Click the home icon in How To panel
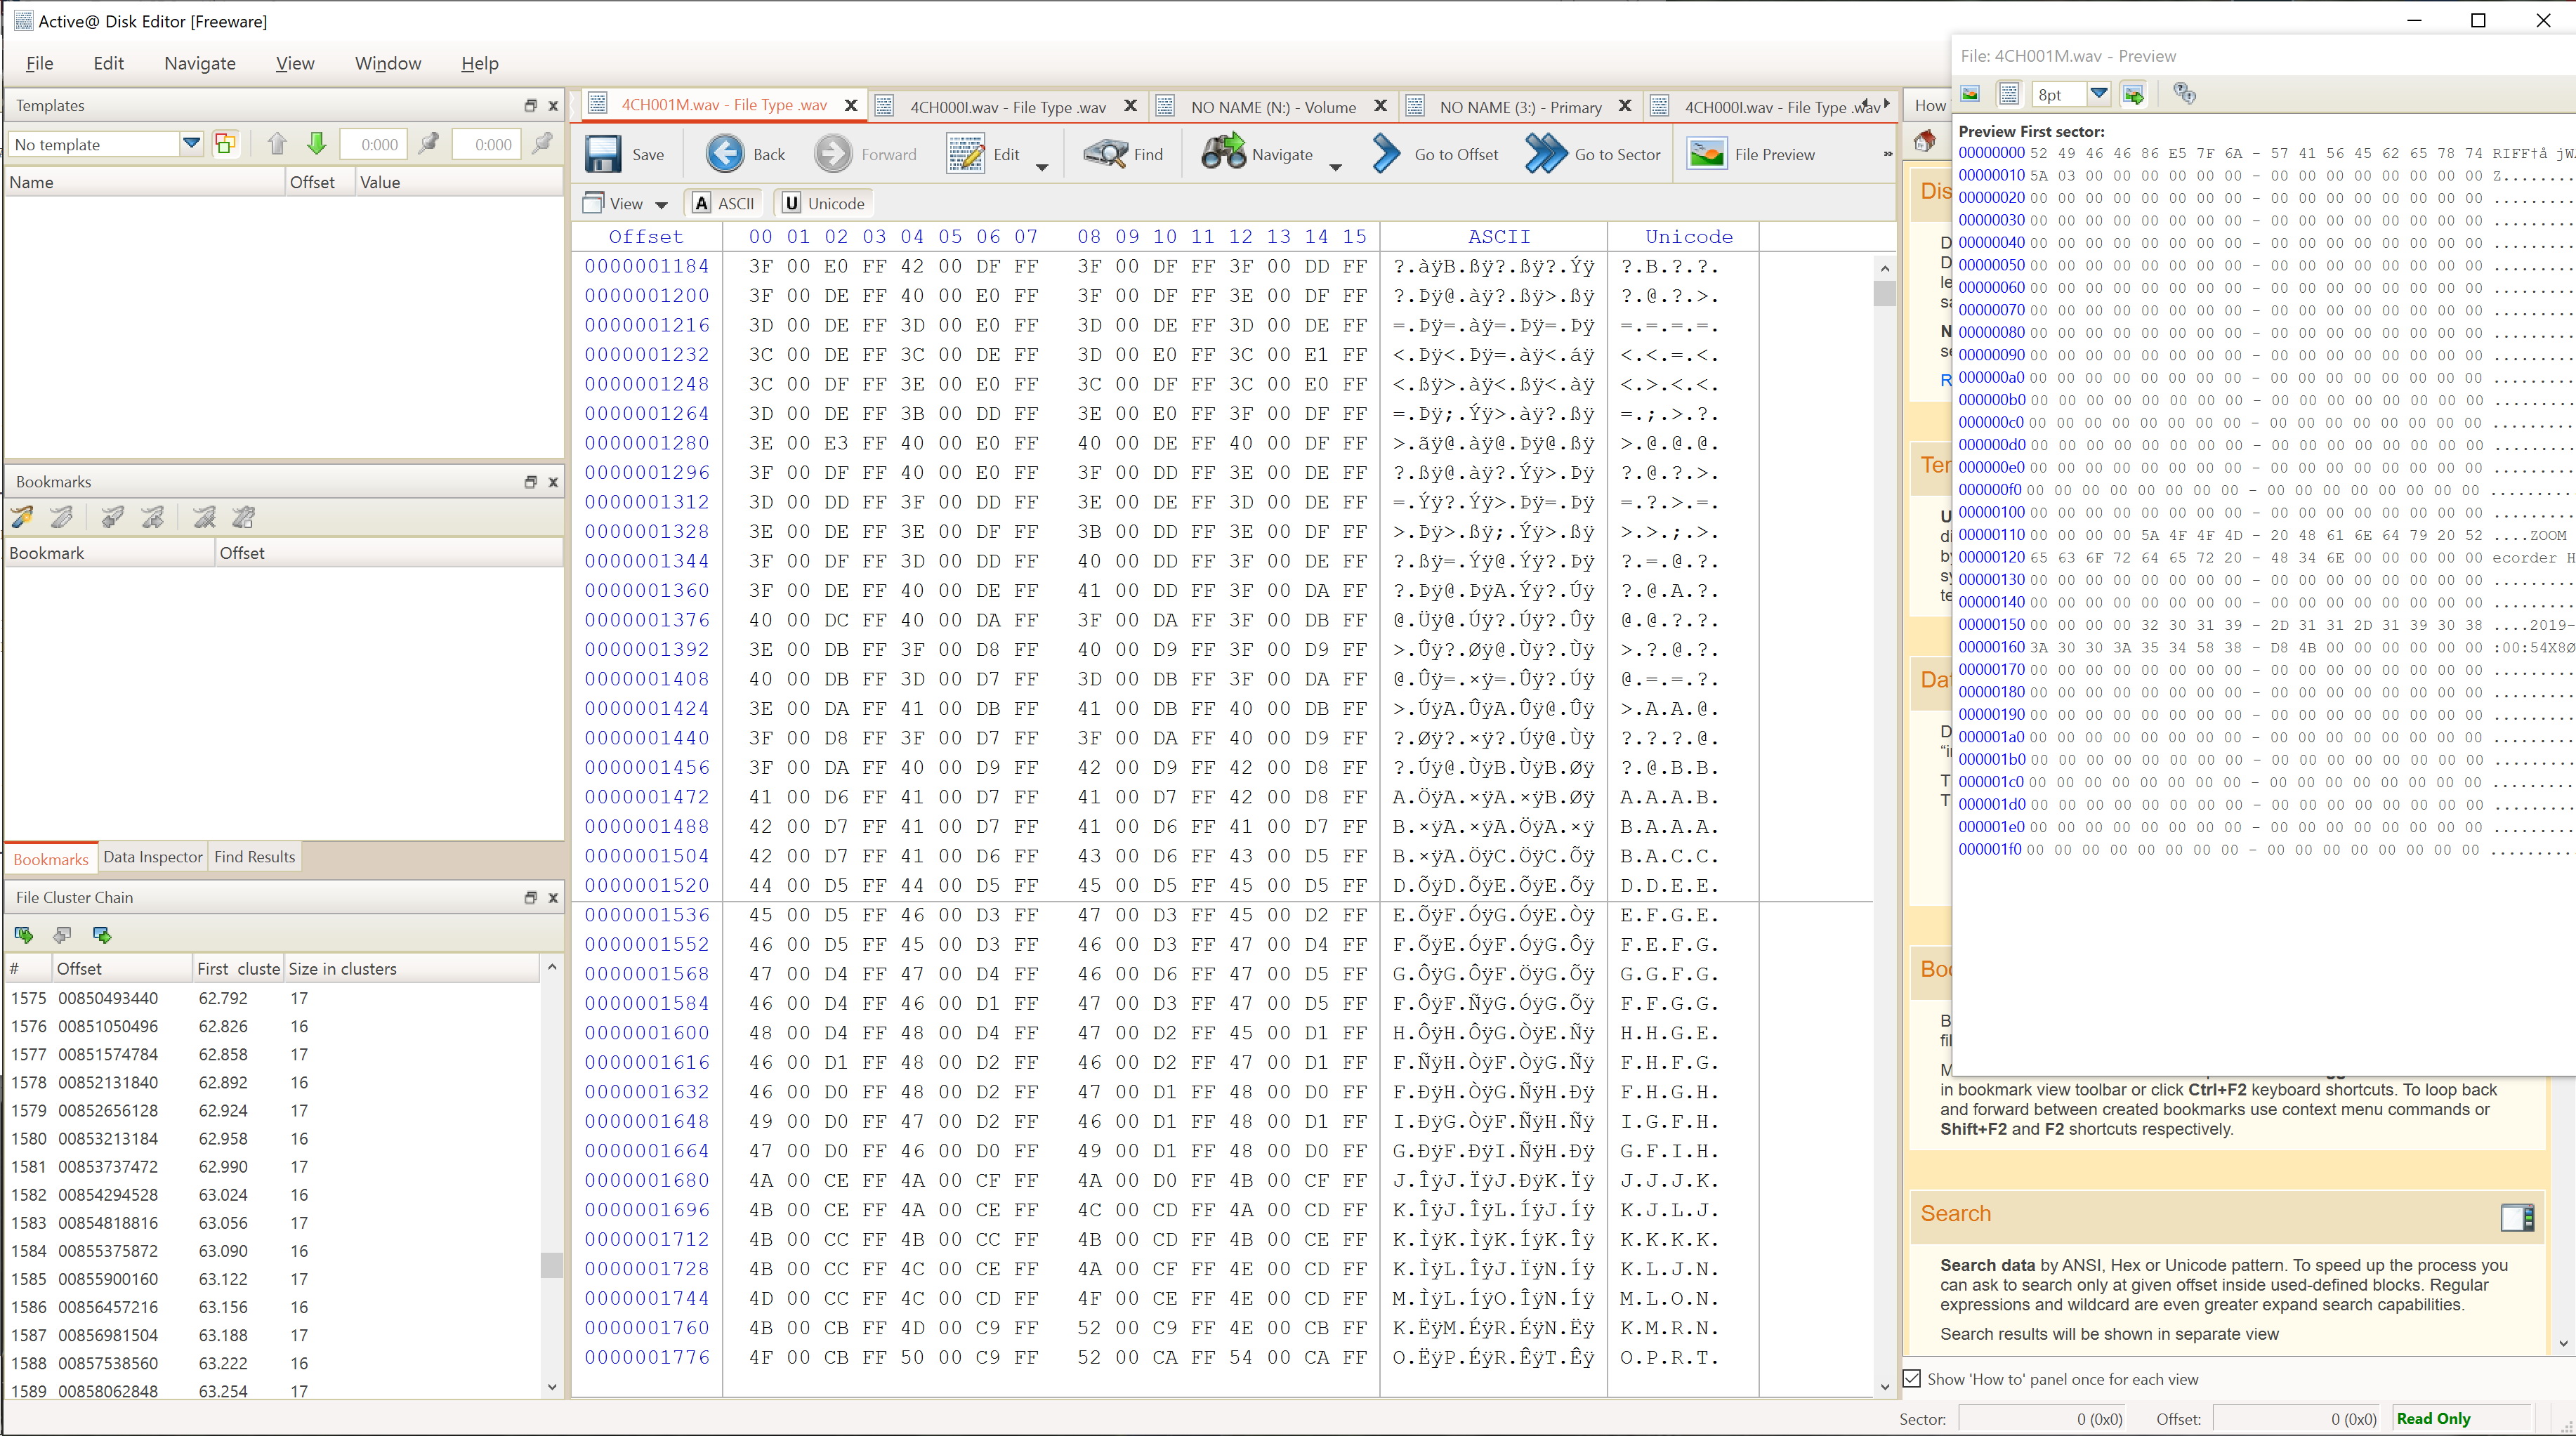 pos(1924,142)
